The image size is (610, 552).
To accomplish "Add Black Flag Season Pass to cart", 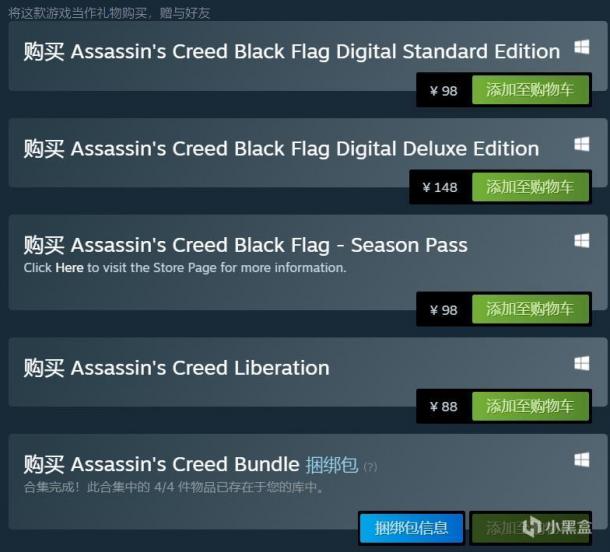I will coord(530,309).
